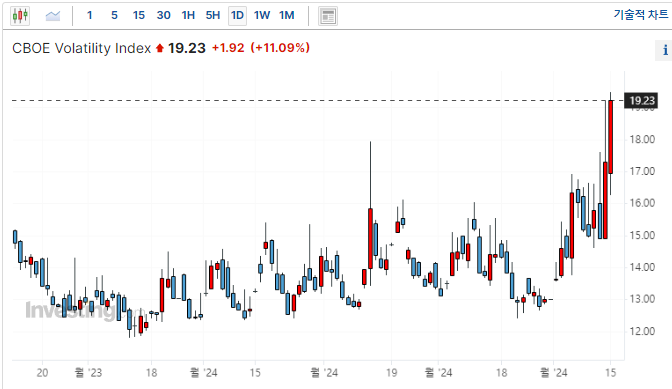
Task: Select the active 1D timeframe
Action: pos(237,16)
